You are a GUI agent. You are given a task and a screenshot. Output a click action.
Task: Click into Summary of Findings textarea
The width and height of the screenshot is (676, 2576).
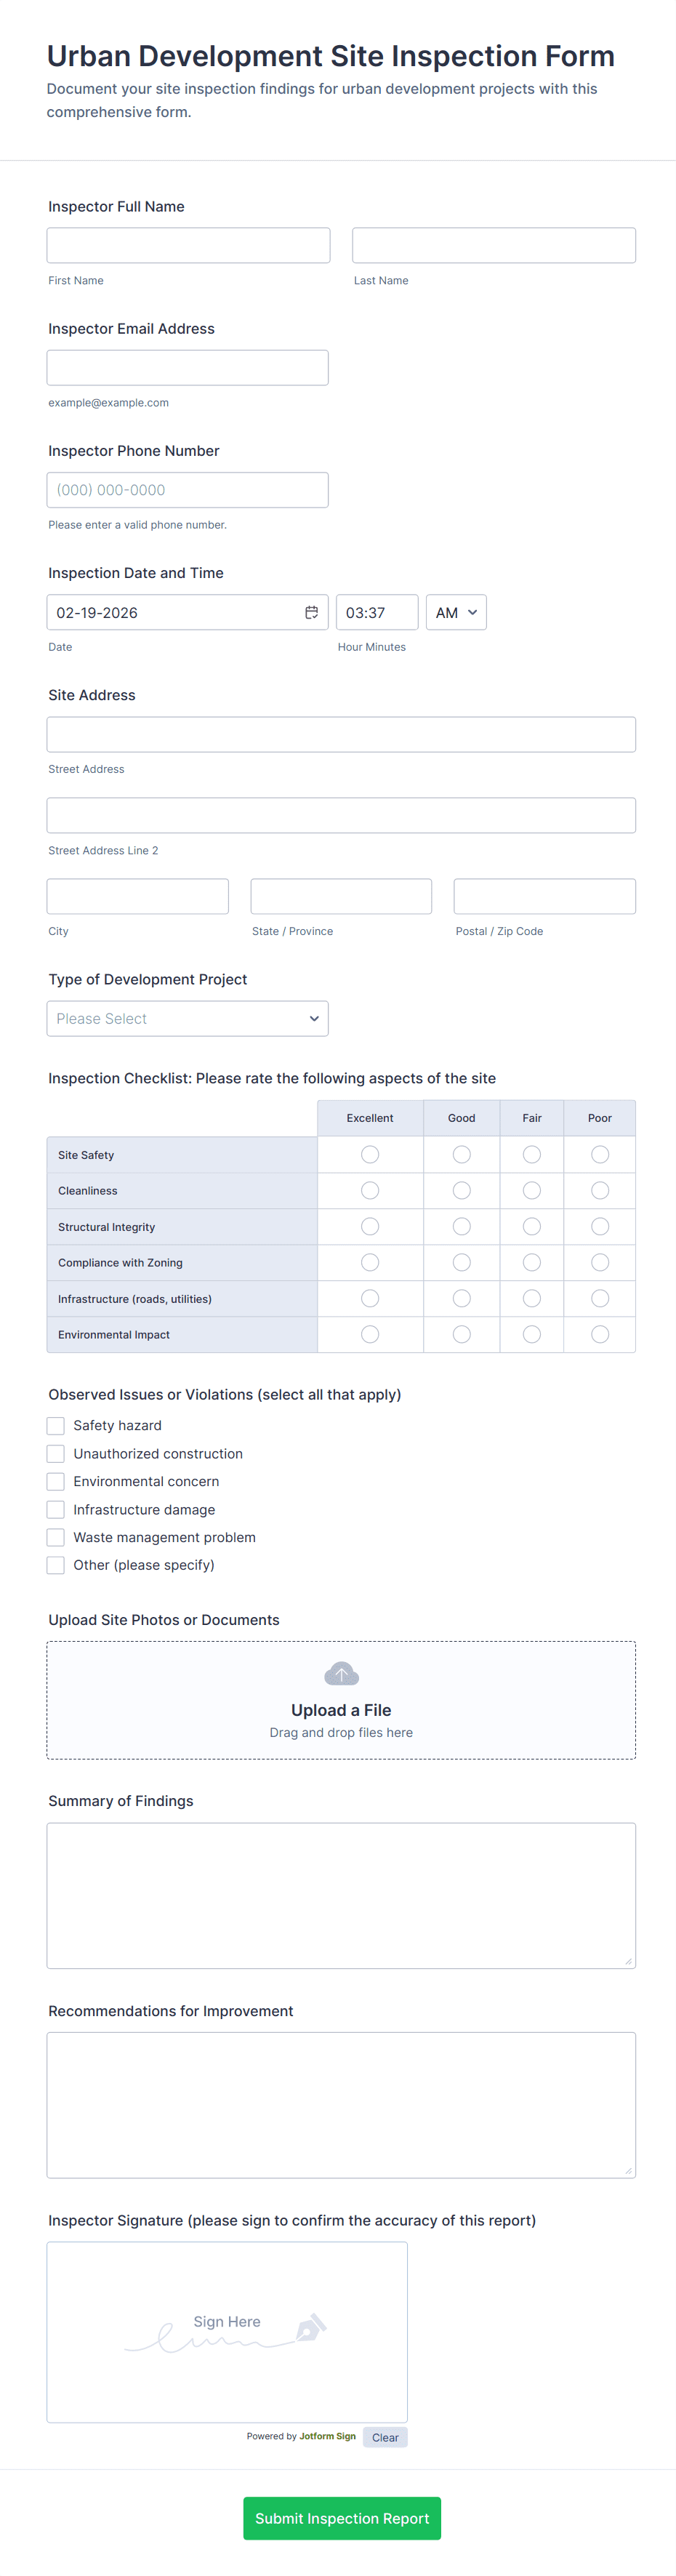(341, 1895)
